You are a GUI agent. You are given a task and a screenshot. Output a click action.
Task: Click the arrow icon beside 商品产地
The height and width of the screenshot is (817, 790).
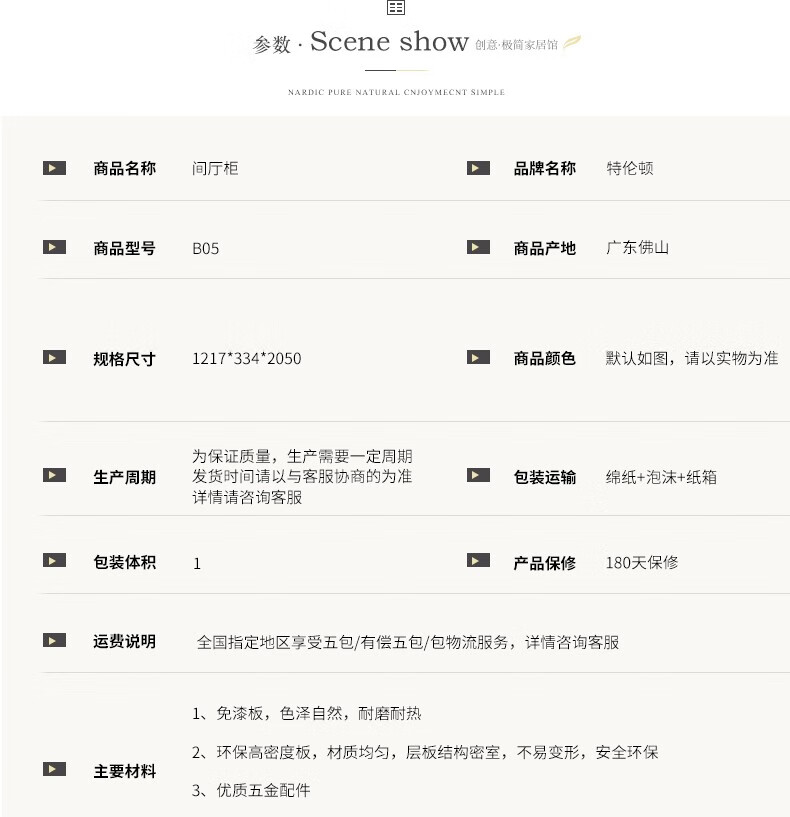pos(478,247)
